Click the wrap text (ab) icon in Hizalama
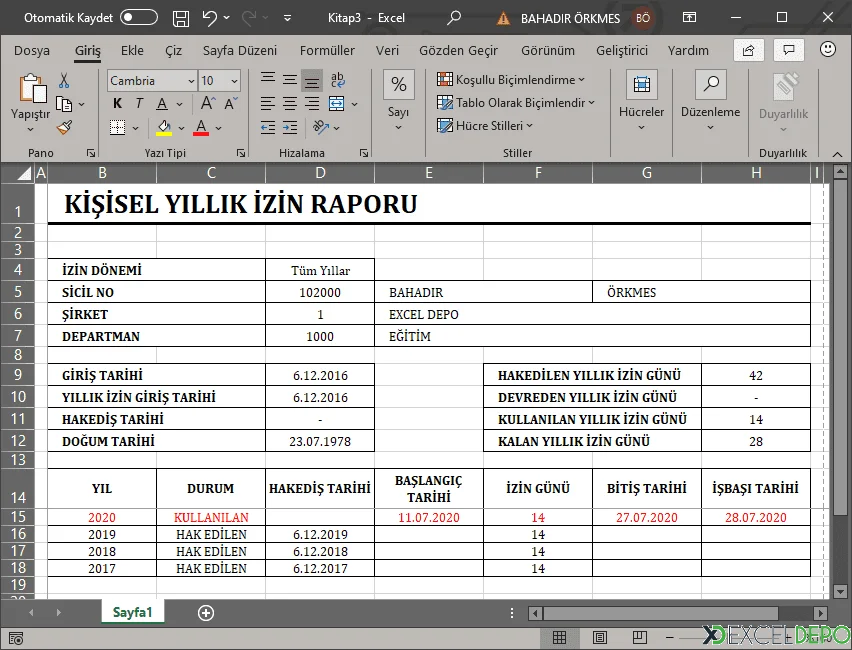The width and height of the screenshot is (852, 650). tap(337, 79)
